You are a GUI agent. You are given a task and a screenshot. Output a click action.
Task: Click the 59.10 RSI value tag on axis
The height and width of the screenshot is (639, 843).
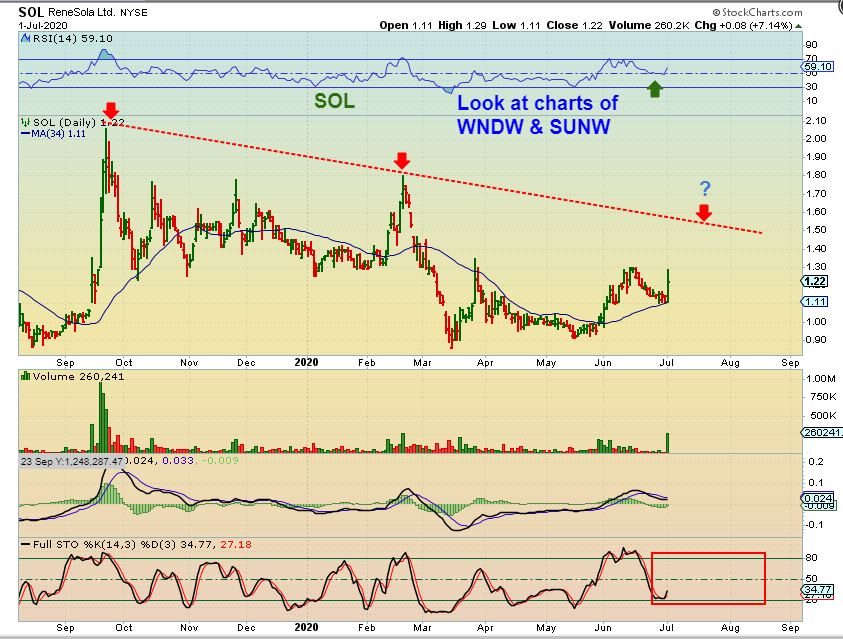818,67
